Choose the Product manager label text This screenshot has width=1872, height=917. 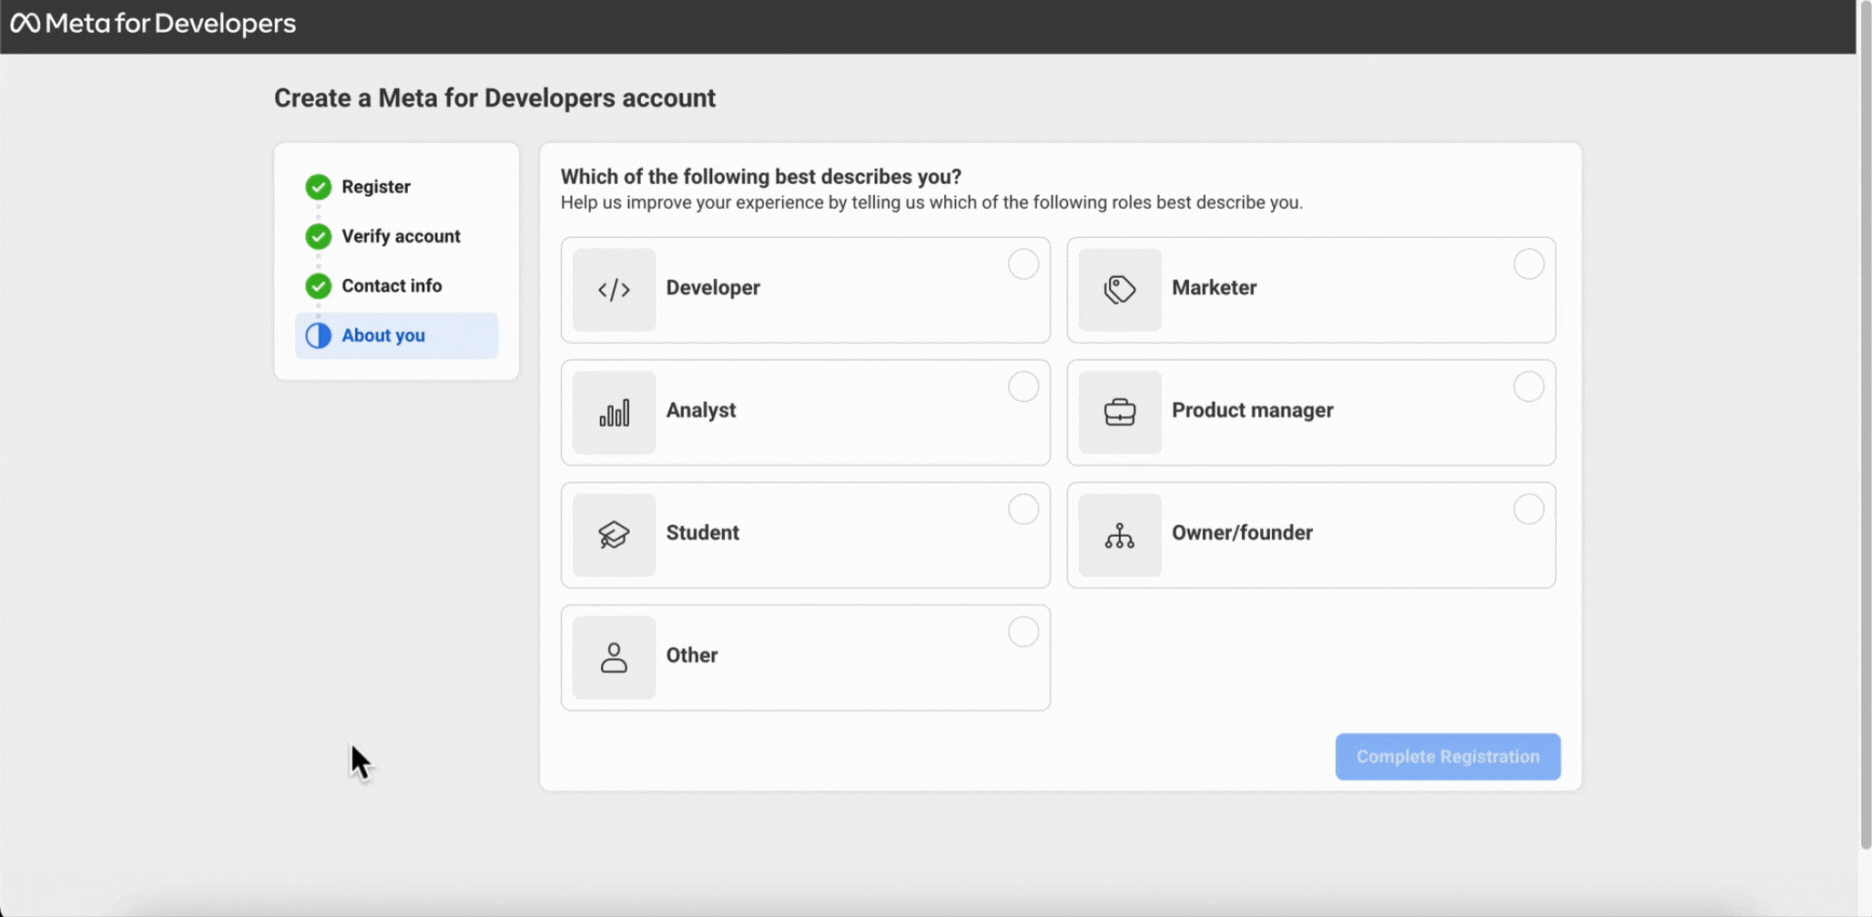click(1253, 410)
